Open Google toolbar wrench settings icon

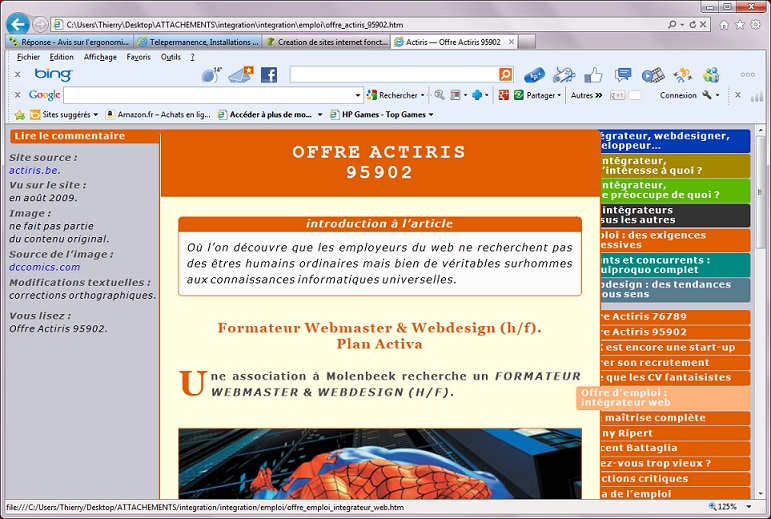point(707,95)
